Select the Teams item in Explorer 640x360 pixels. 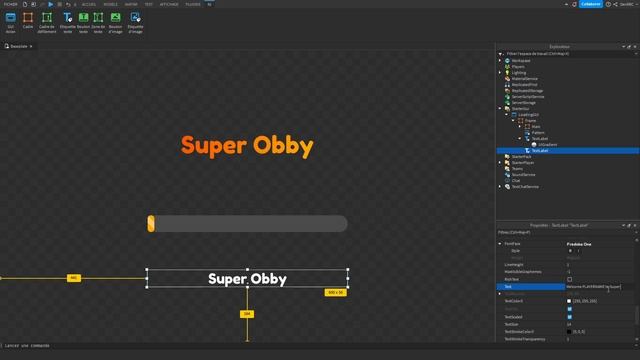pos(517,169)
